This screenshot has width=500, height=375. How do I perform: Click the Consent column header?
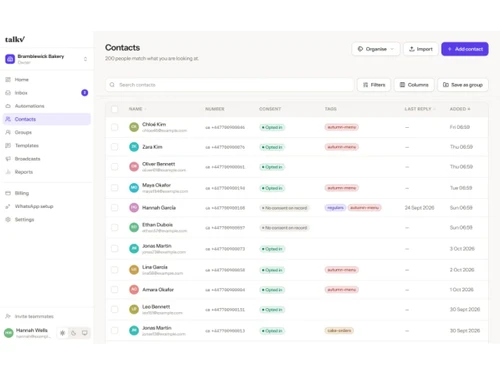coord(270,109)
